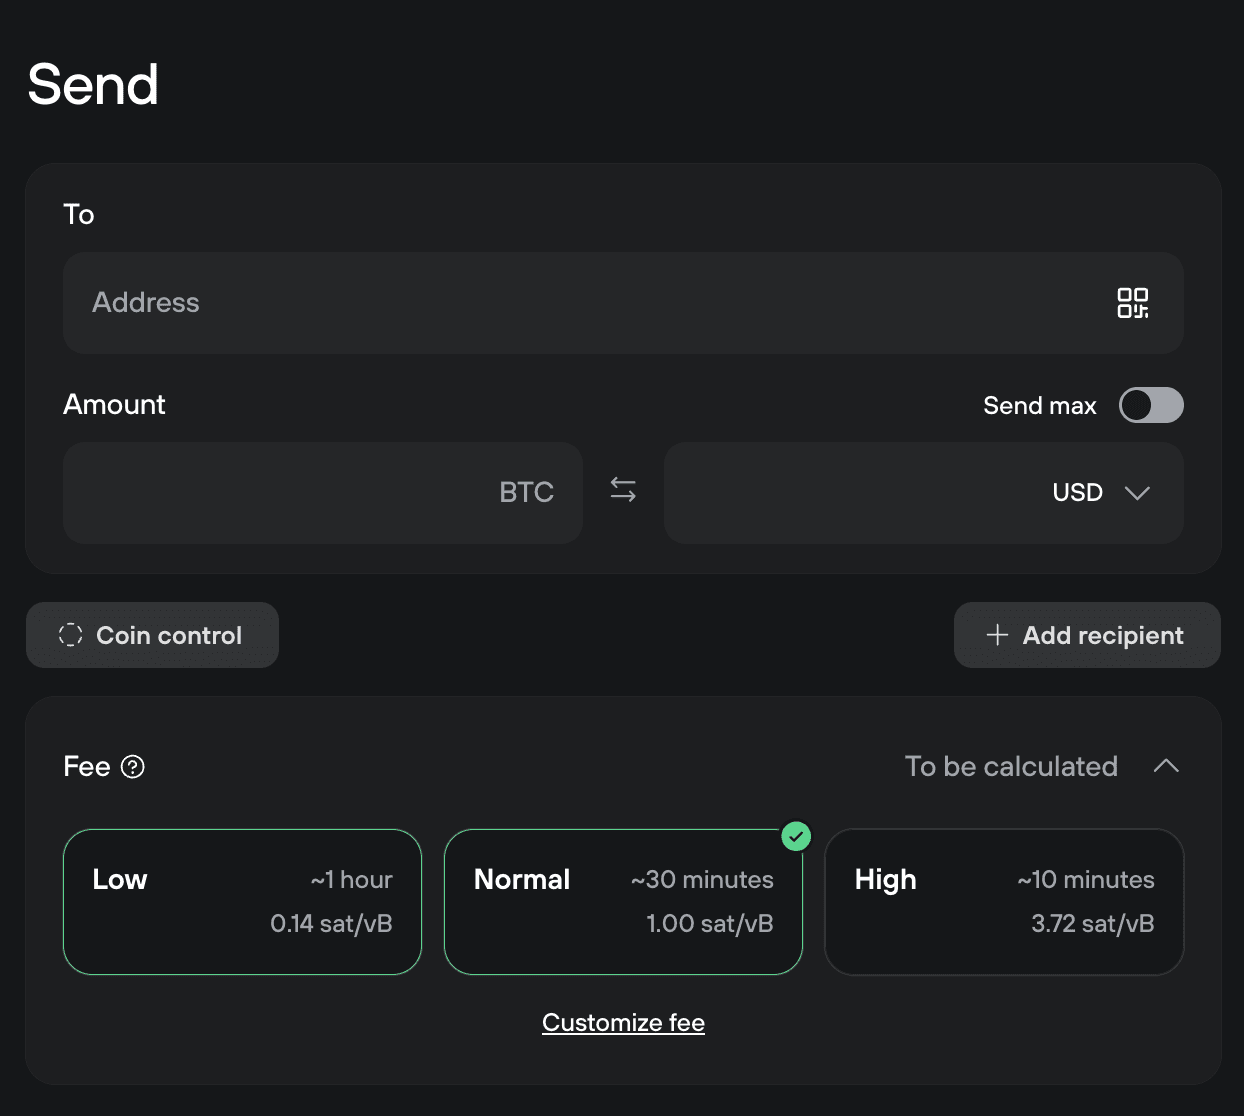Open the QR code scanner for the address
Viewport: 1244px width, 1116px height.
[x=1135, y=303]
